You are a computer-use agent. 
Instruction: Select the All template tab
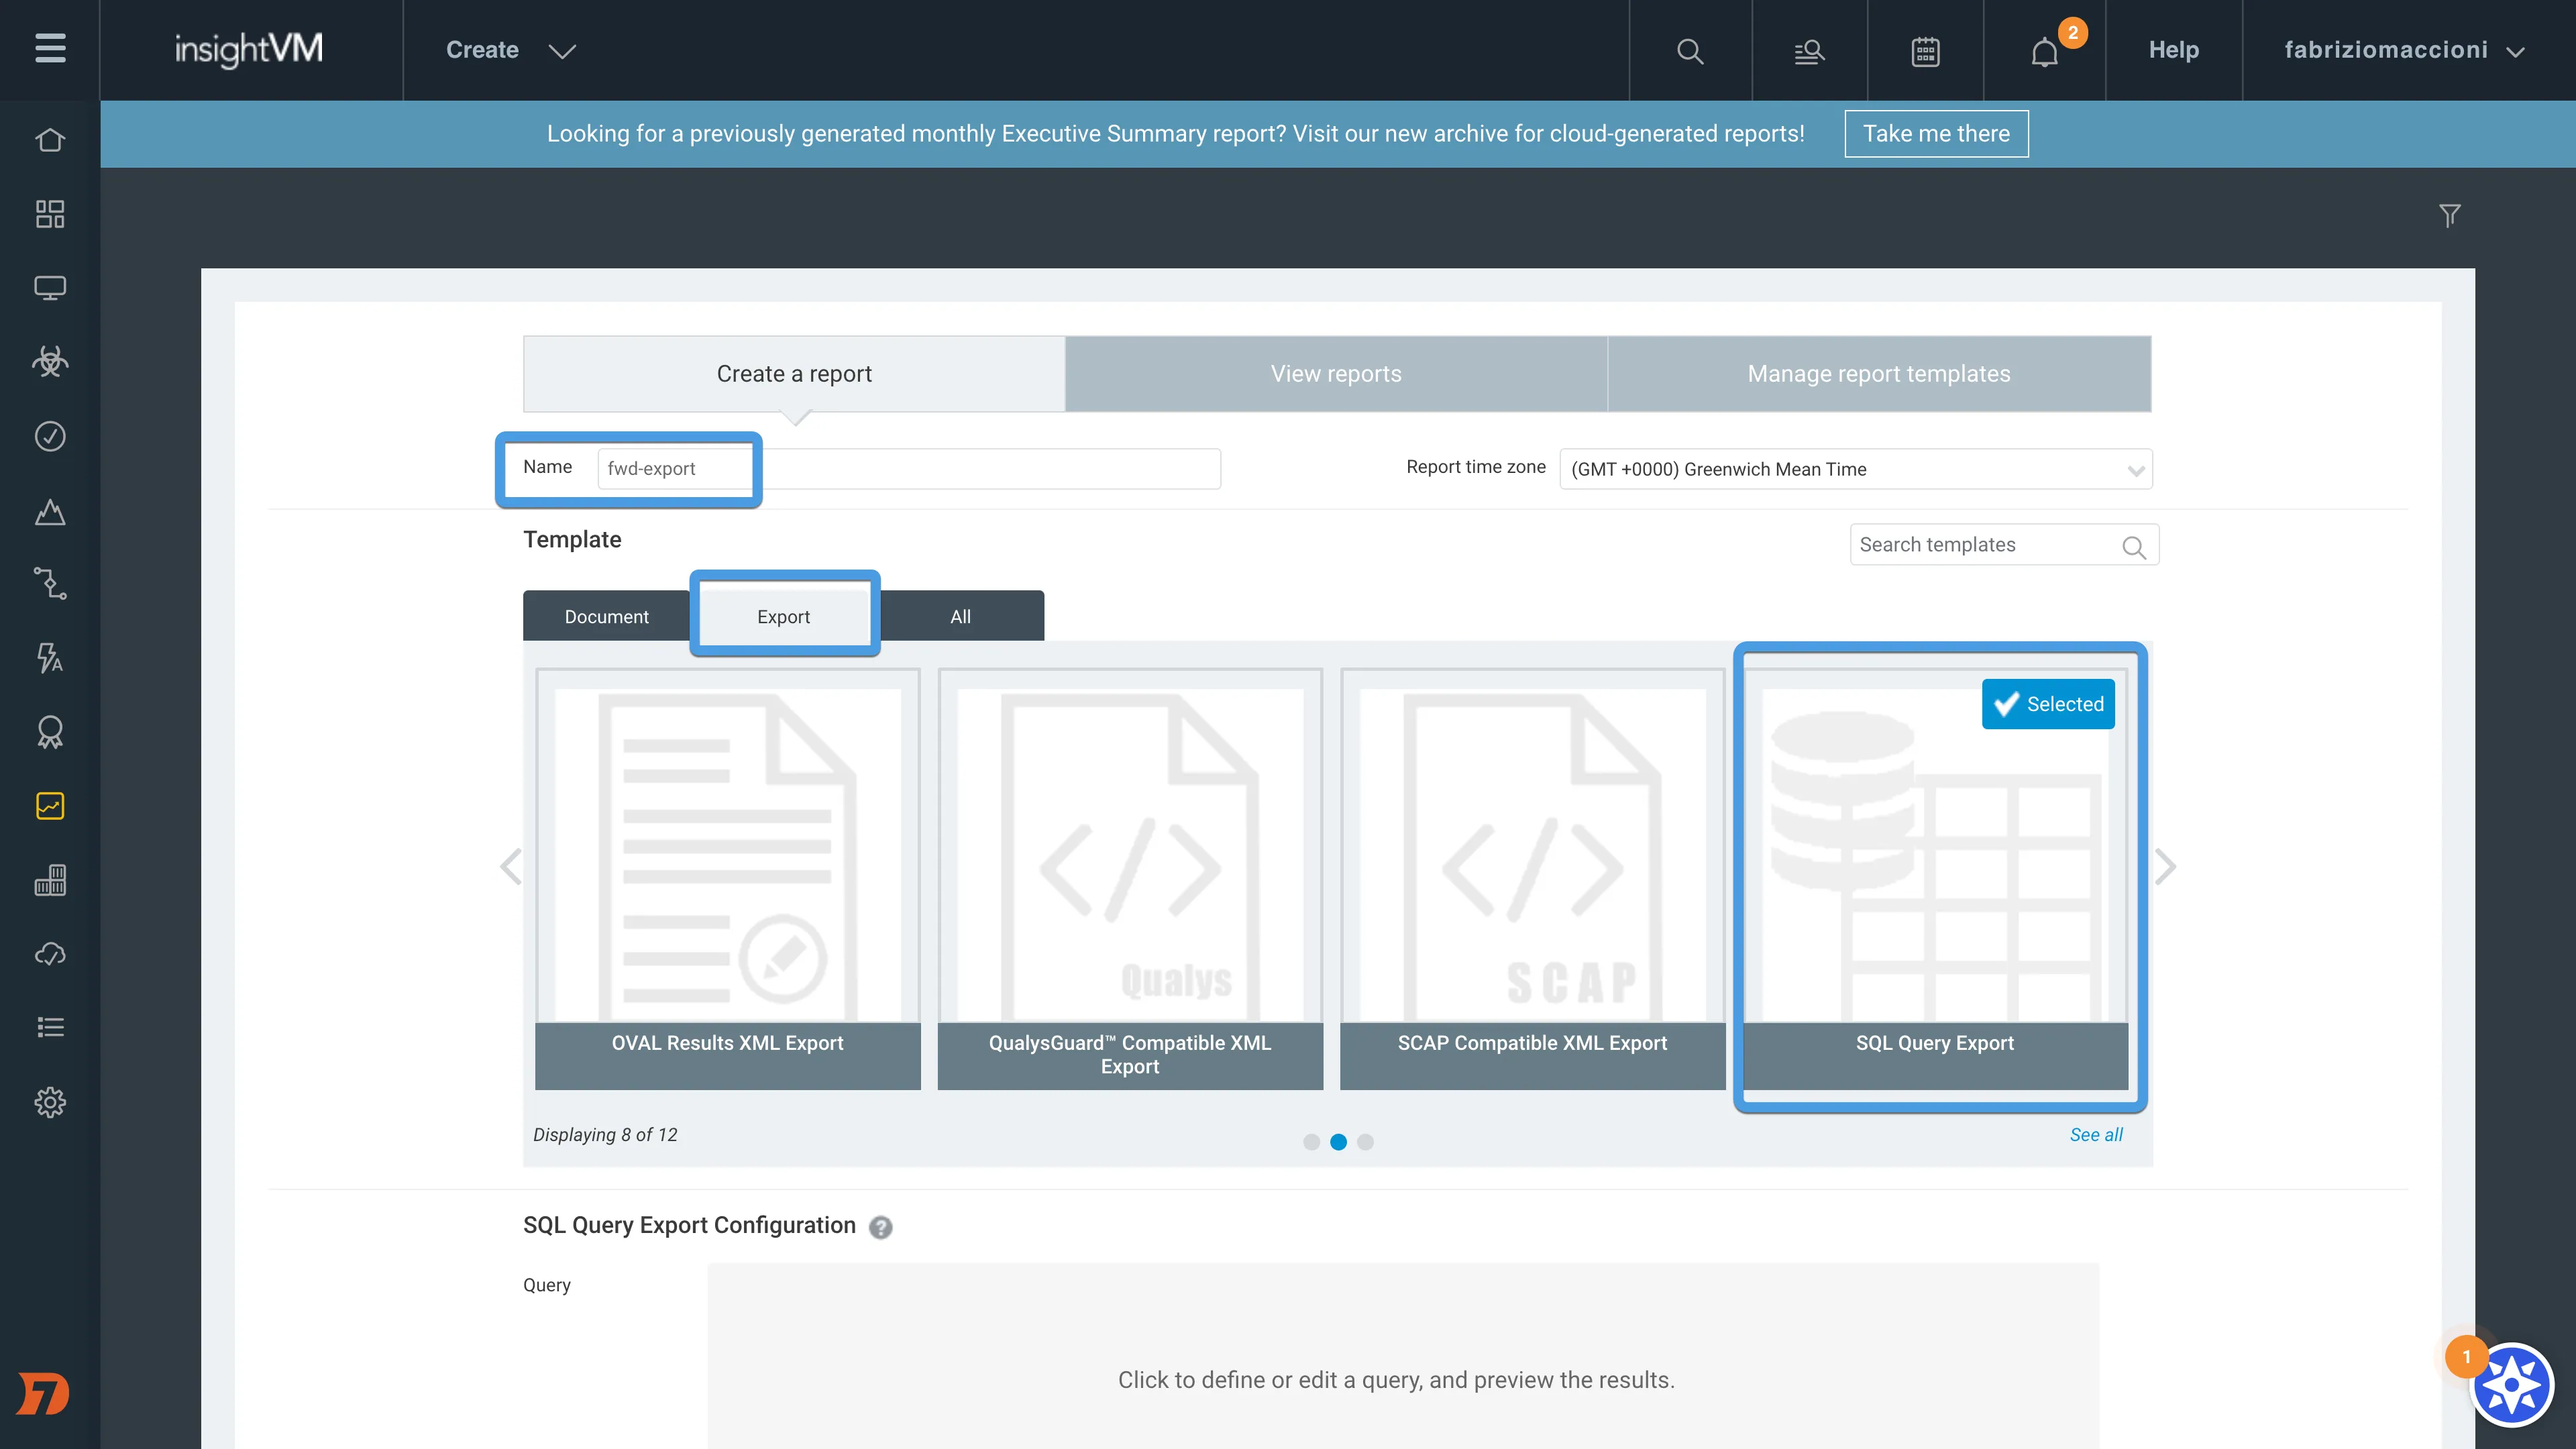(960, 616)
